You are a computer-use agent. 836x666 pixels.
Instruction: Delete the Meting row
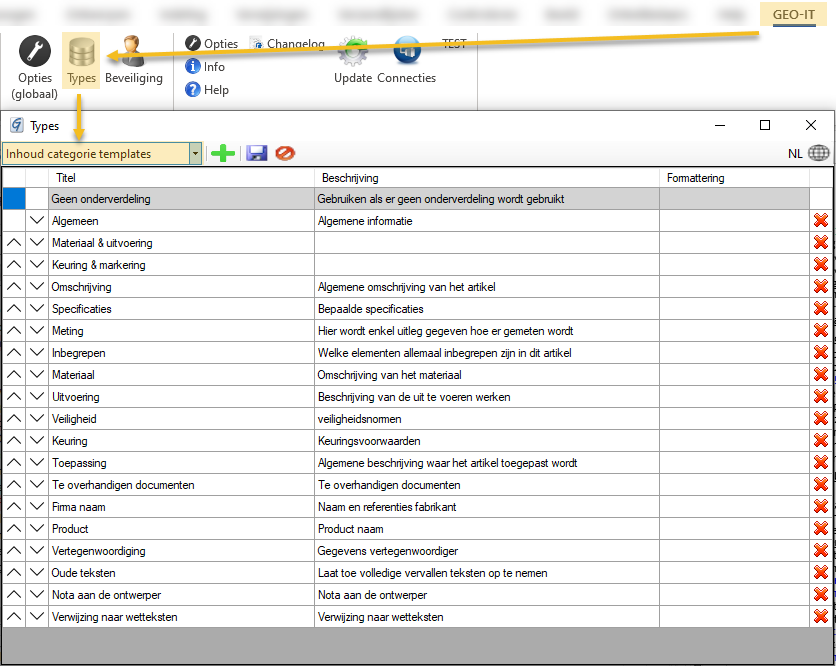pyautogui.click(x=821, y=331)
